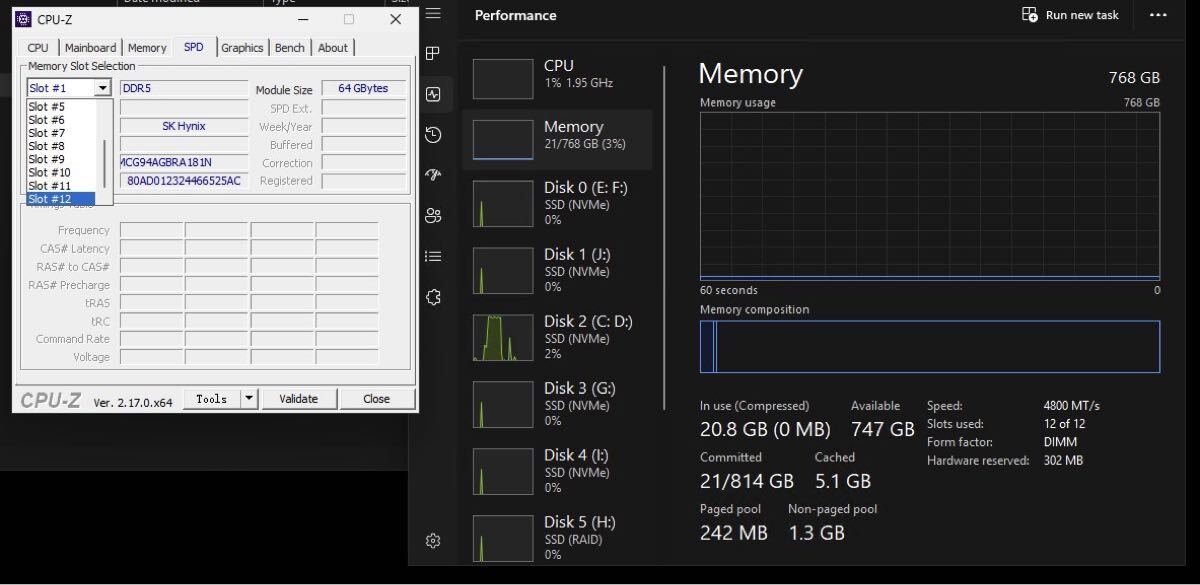The height and width of the screenshot is (585, 1200).
Task: Open the Services puzzle-piece icon
Action: point(433,297)
